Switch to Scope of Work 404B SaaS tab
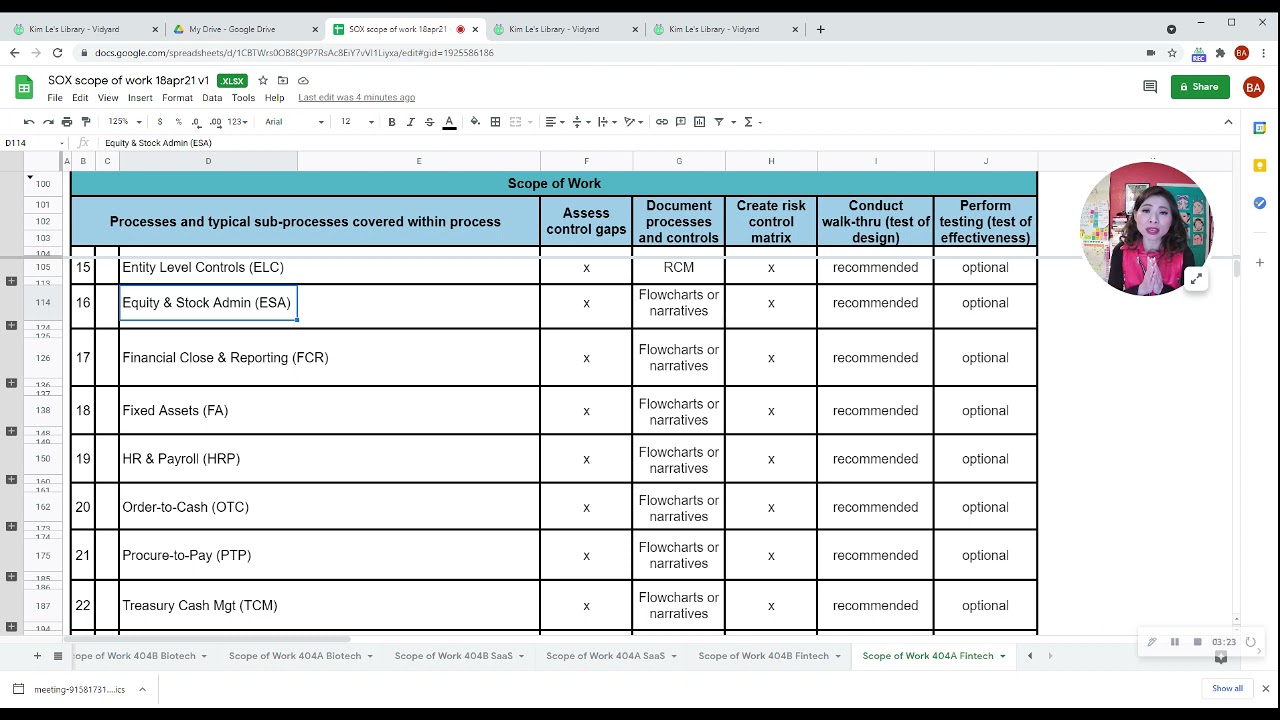 click(460, 656)
